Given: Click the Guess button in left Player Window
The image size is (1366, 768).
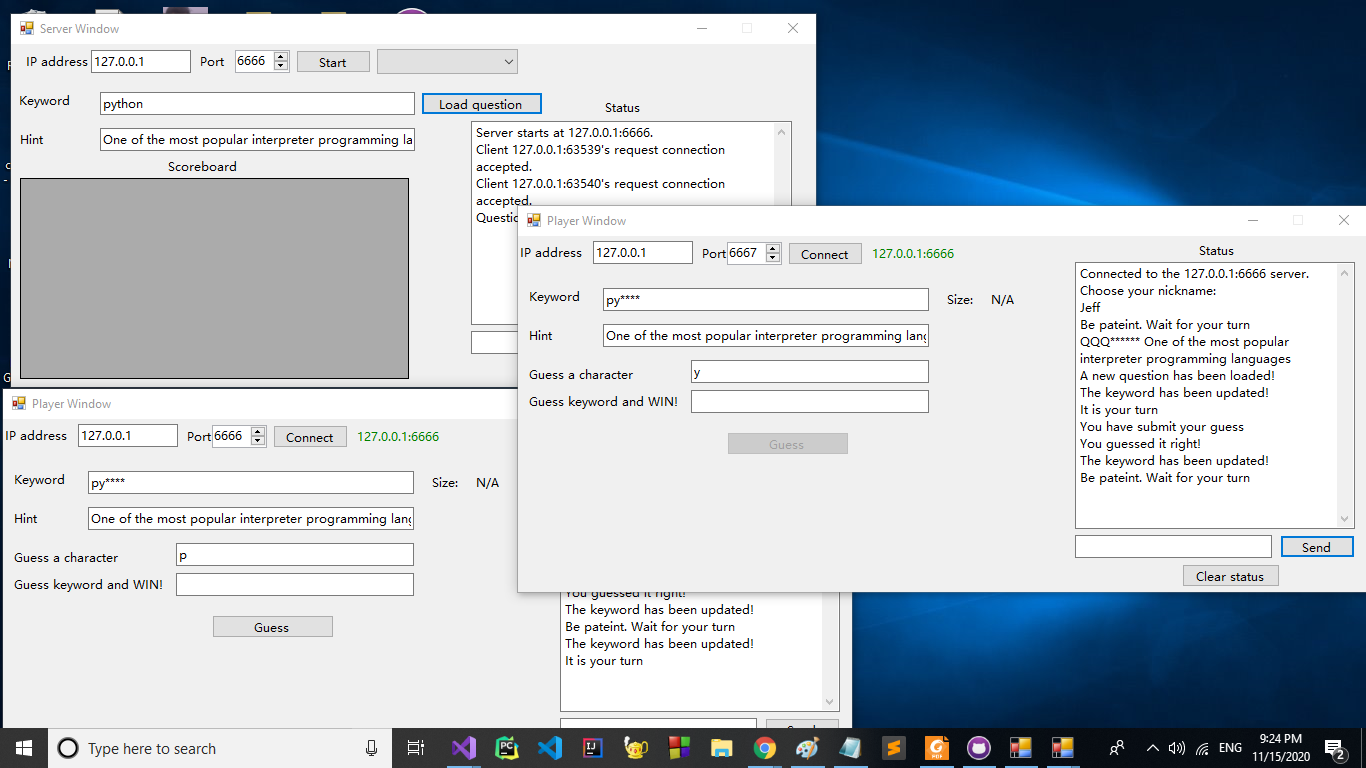Looking at the screenshot, I should click(272, 627).
